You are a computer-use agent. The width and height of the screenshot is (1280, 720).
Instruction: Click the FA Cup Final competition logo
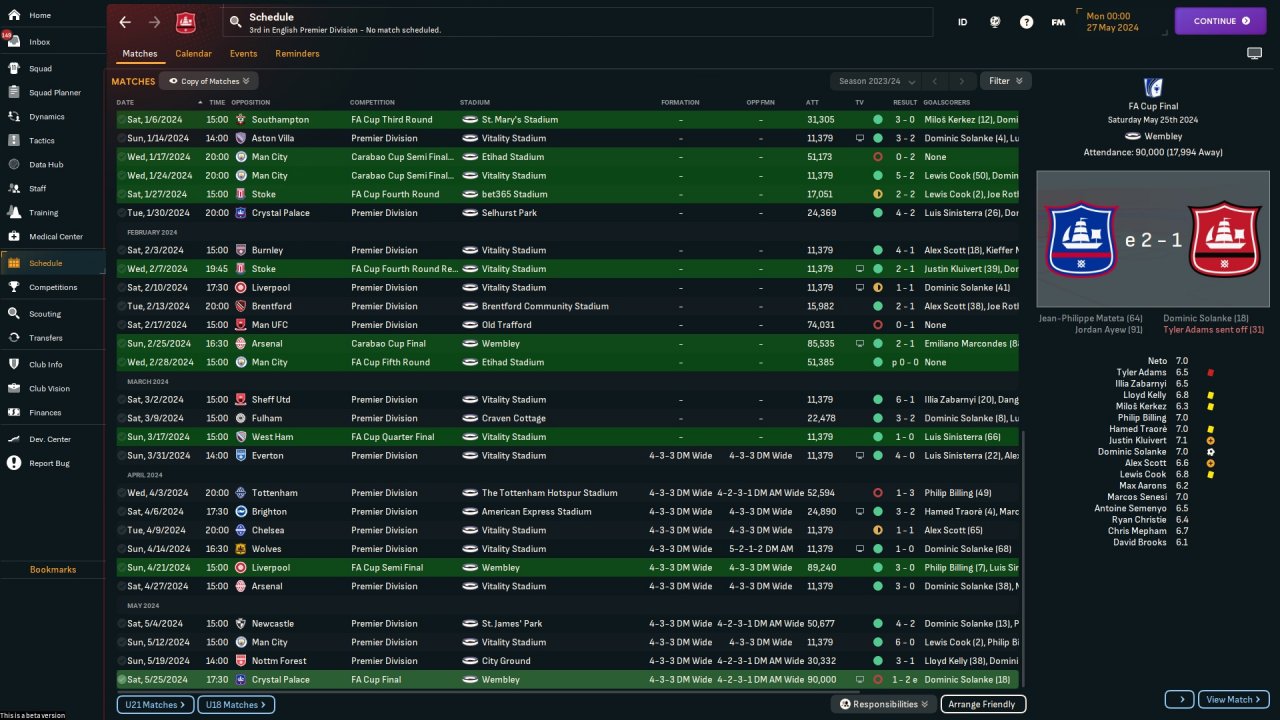click(x=1153, y=87)
